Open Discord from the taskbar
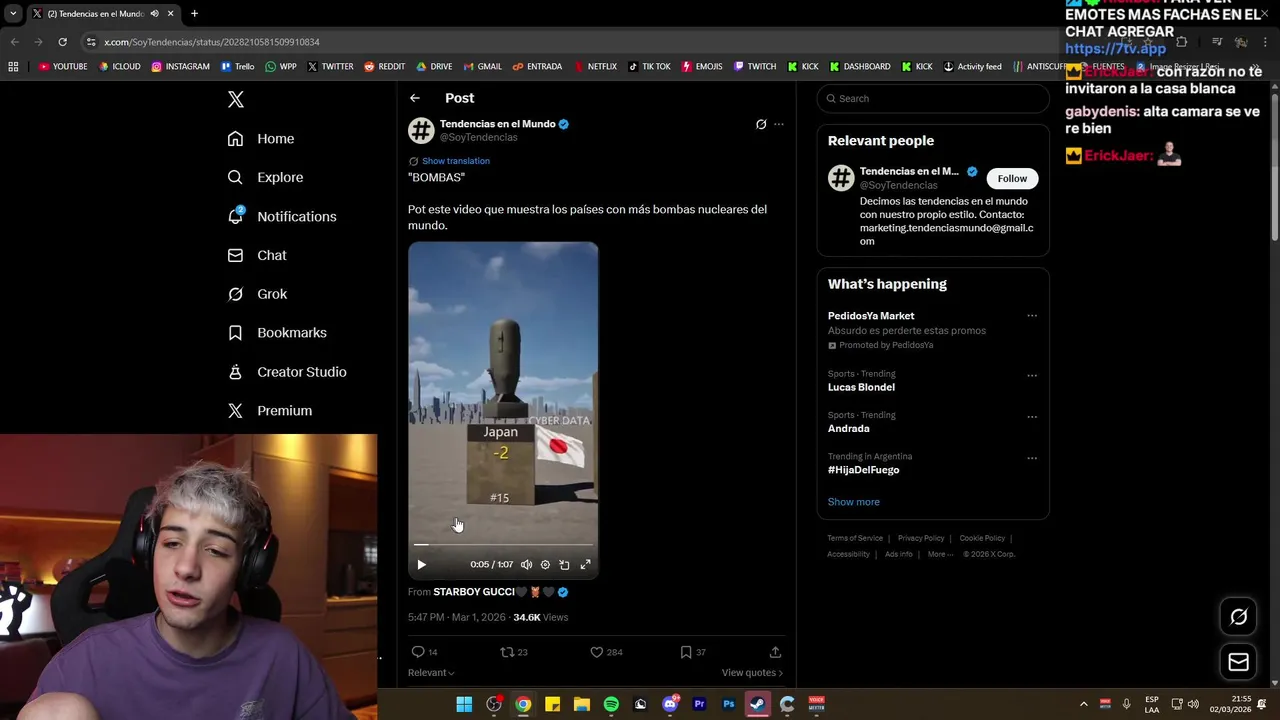Screen dimensions: 1280x720 click(670, 704)
